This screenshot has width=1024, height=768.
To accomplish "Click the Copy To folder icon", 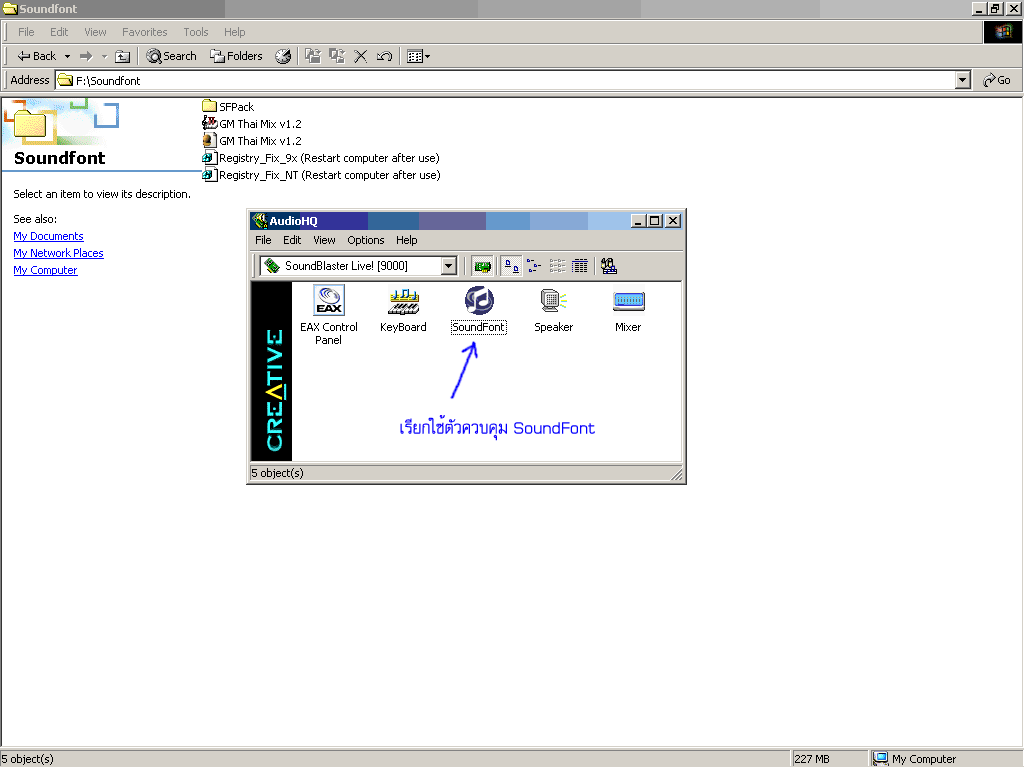I will point(337,56).
